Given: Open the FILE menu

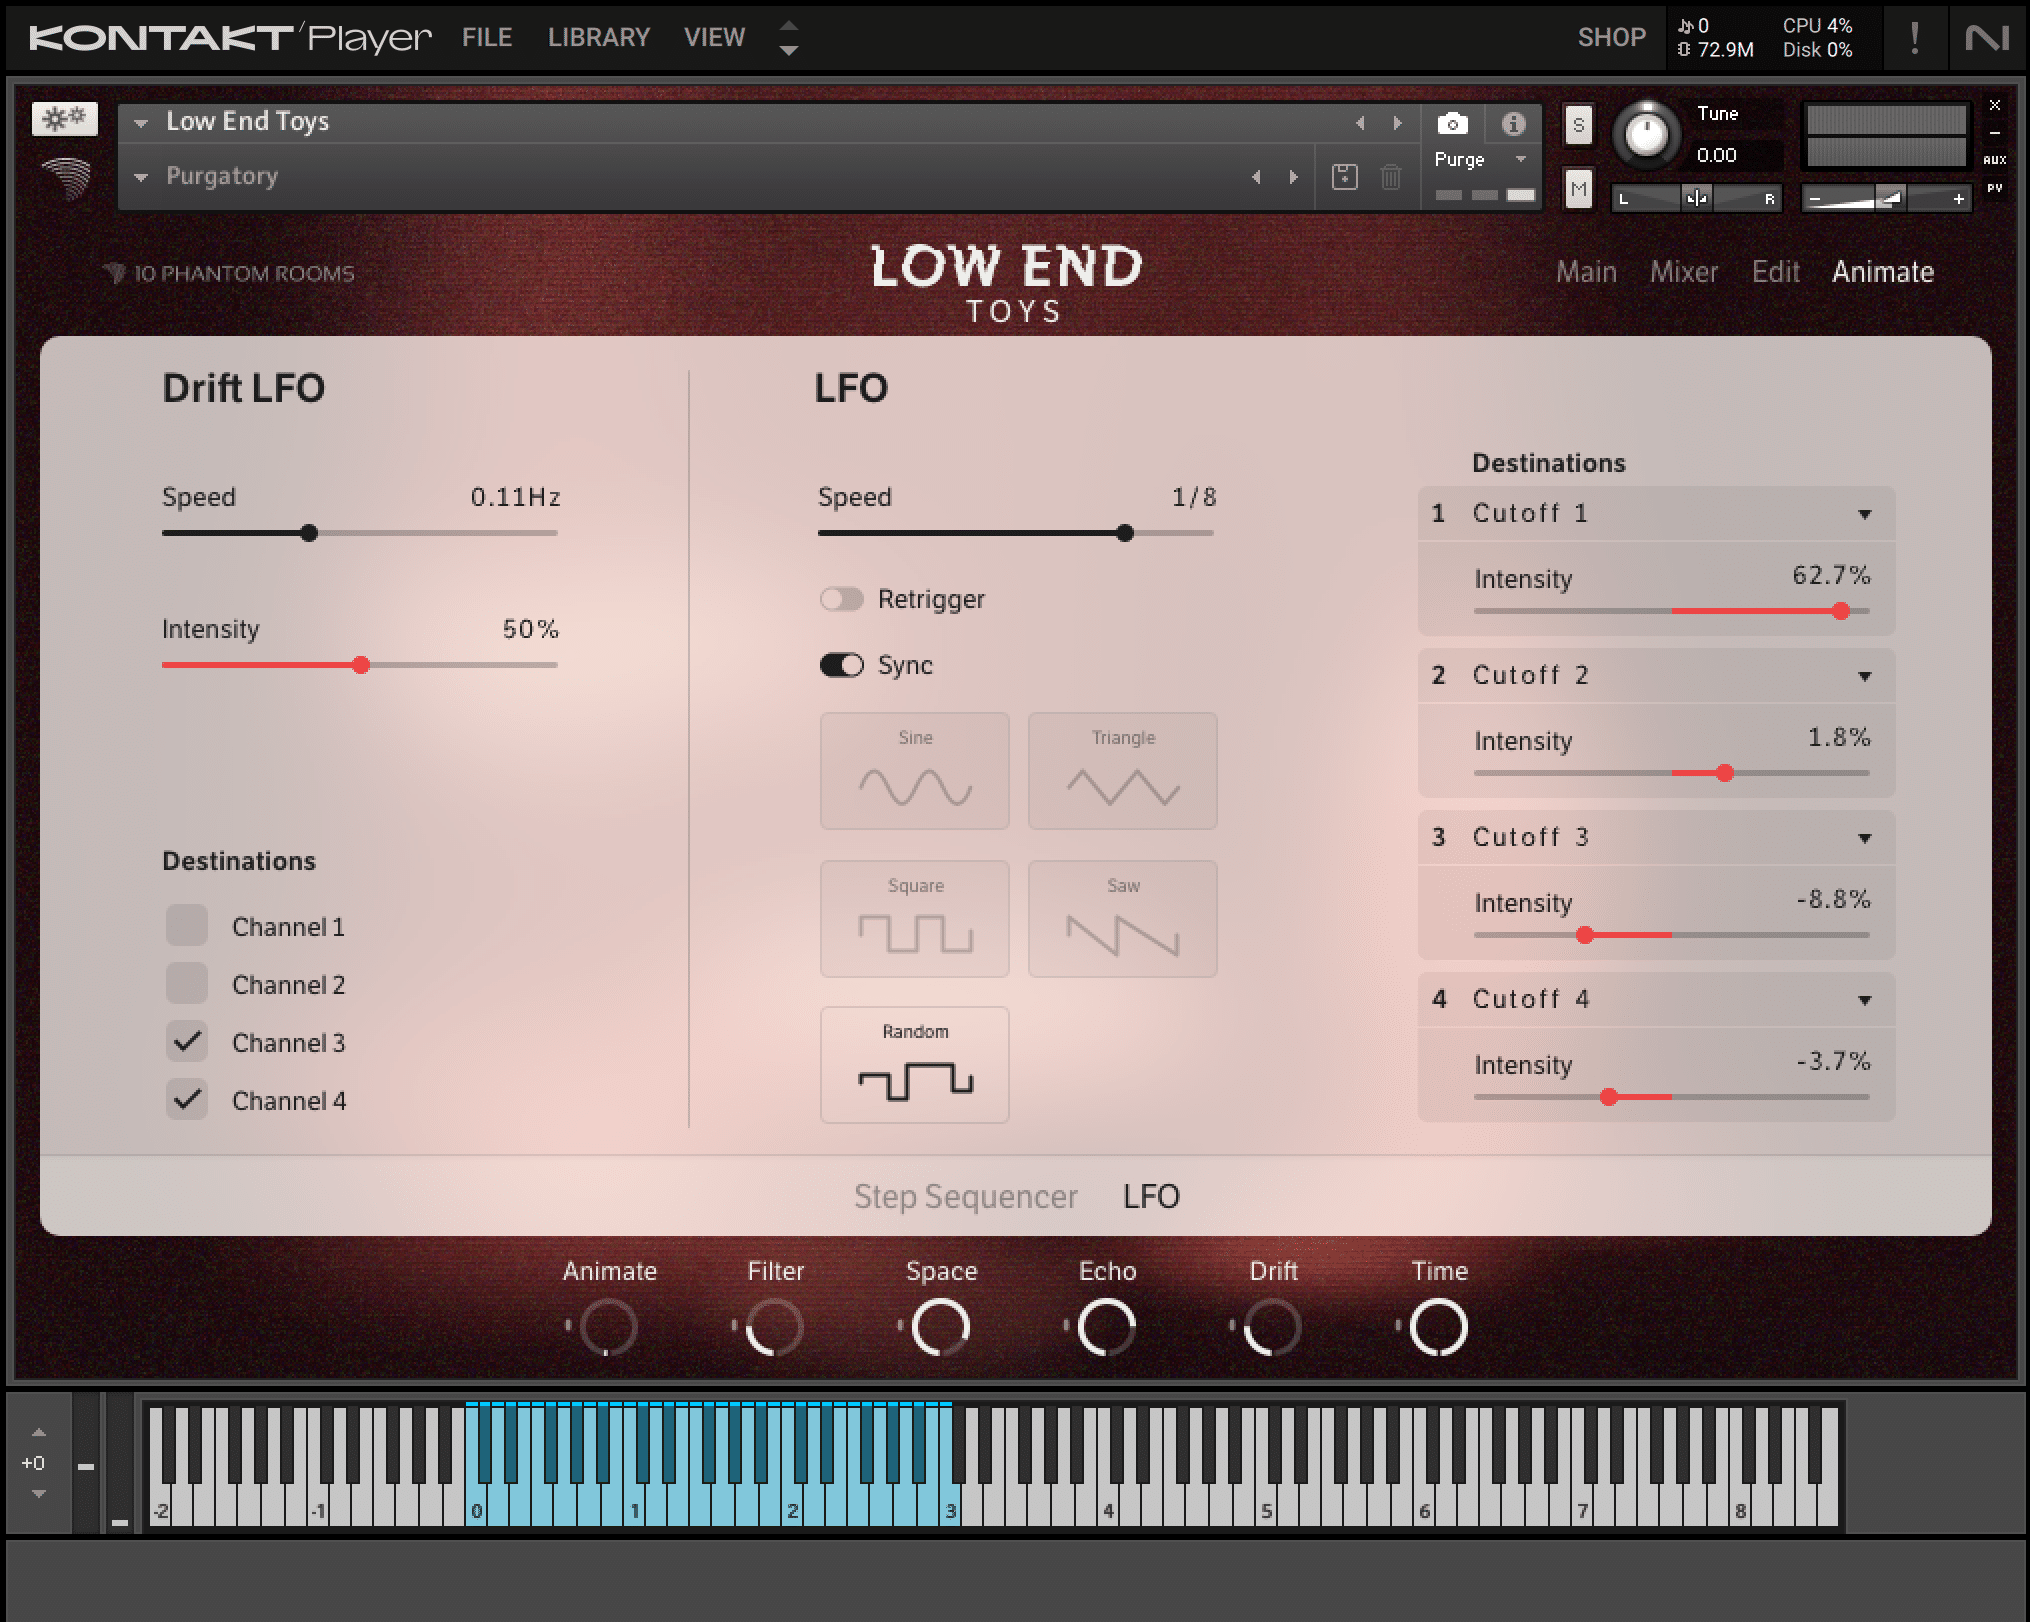Looking at the screenshot, I should (x=487, y=38).
